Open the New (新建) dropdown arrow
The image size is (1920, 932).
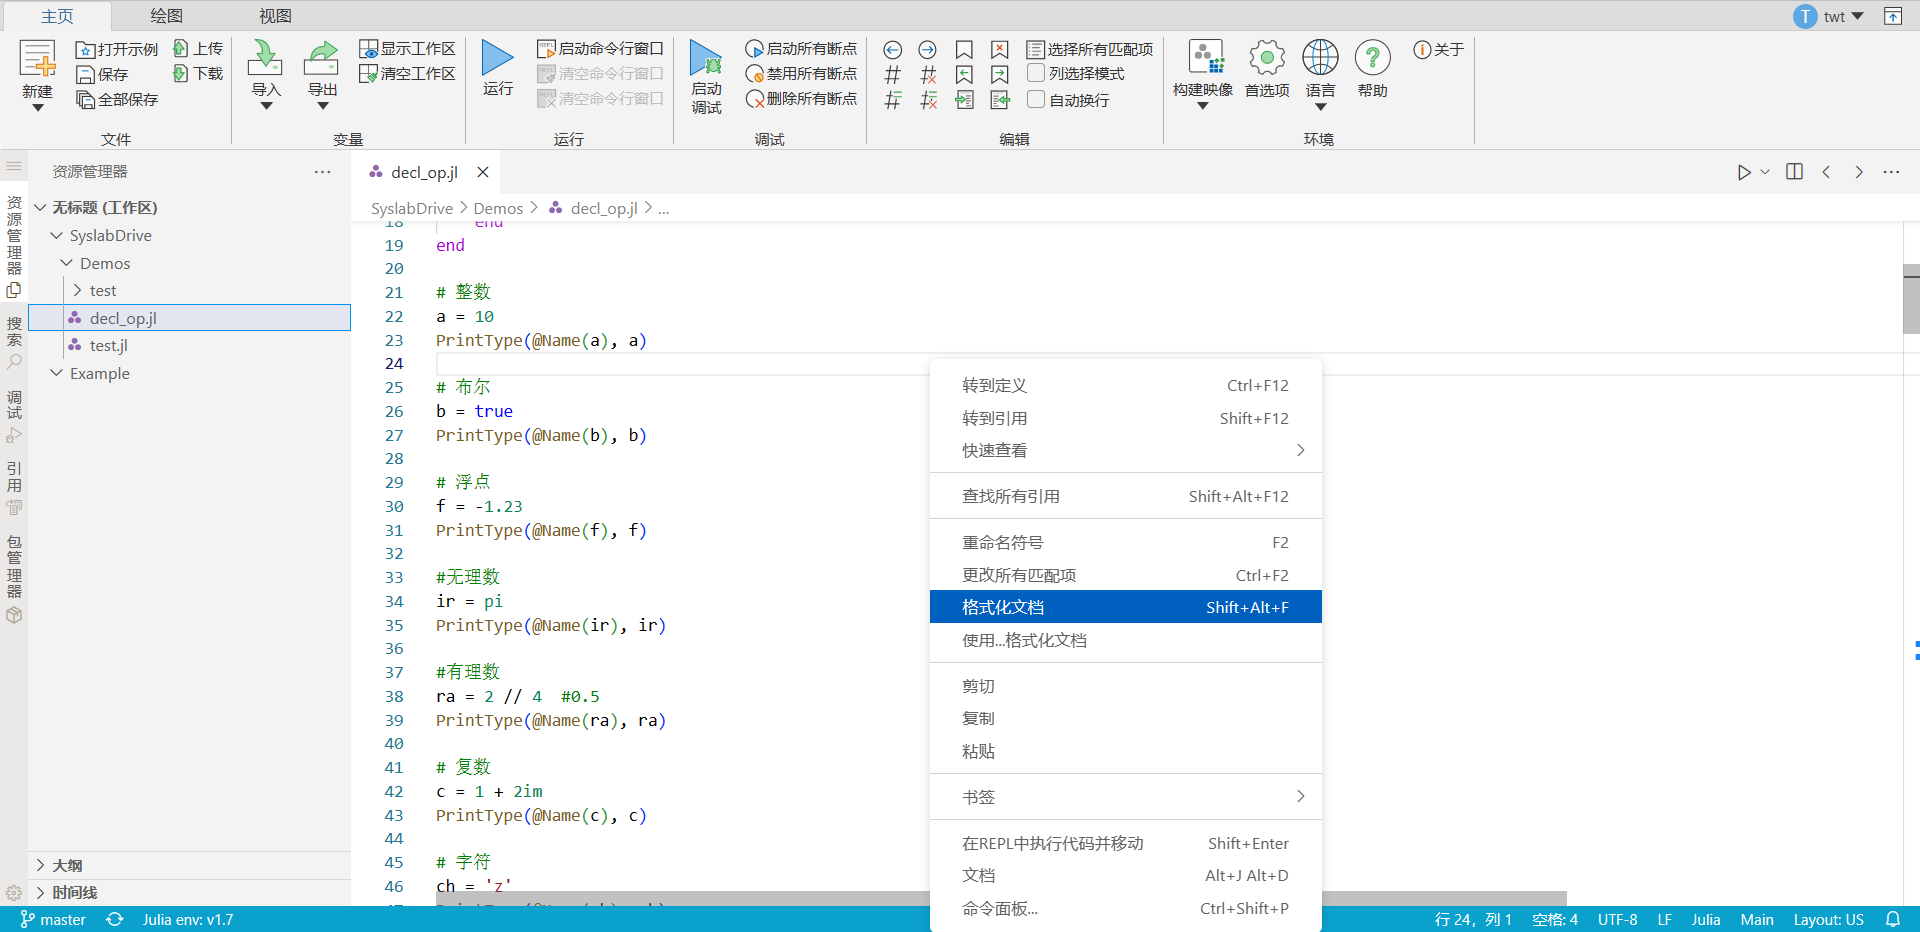38,107
